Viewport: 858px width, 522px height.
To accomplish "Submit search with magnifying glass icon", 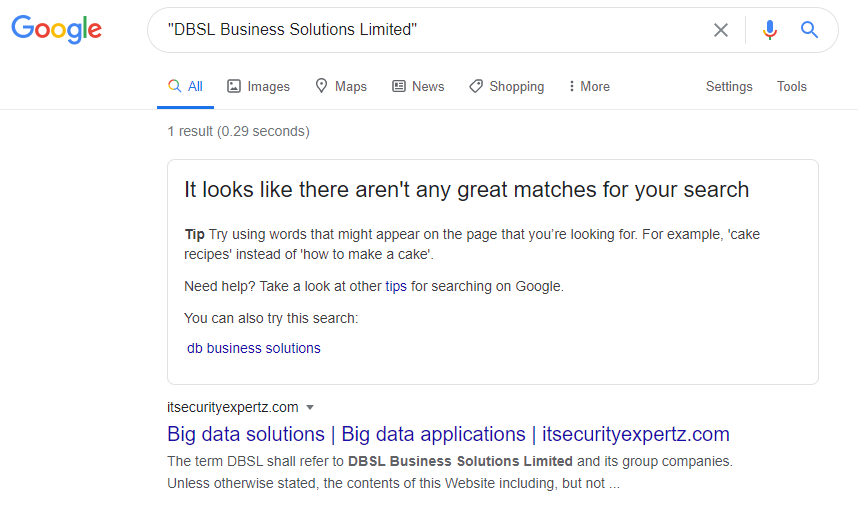I will click(809, 30).
